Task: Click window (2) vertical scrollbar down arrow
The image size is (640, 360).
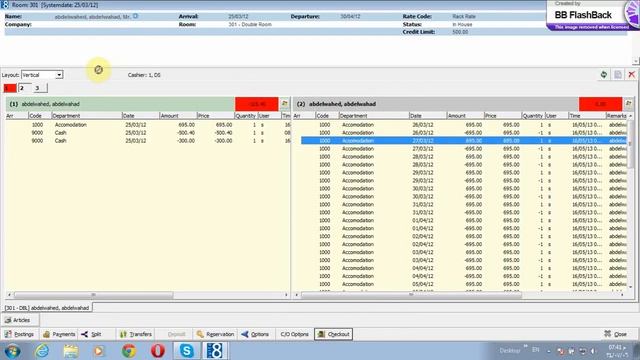Action: click(631, 287)
